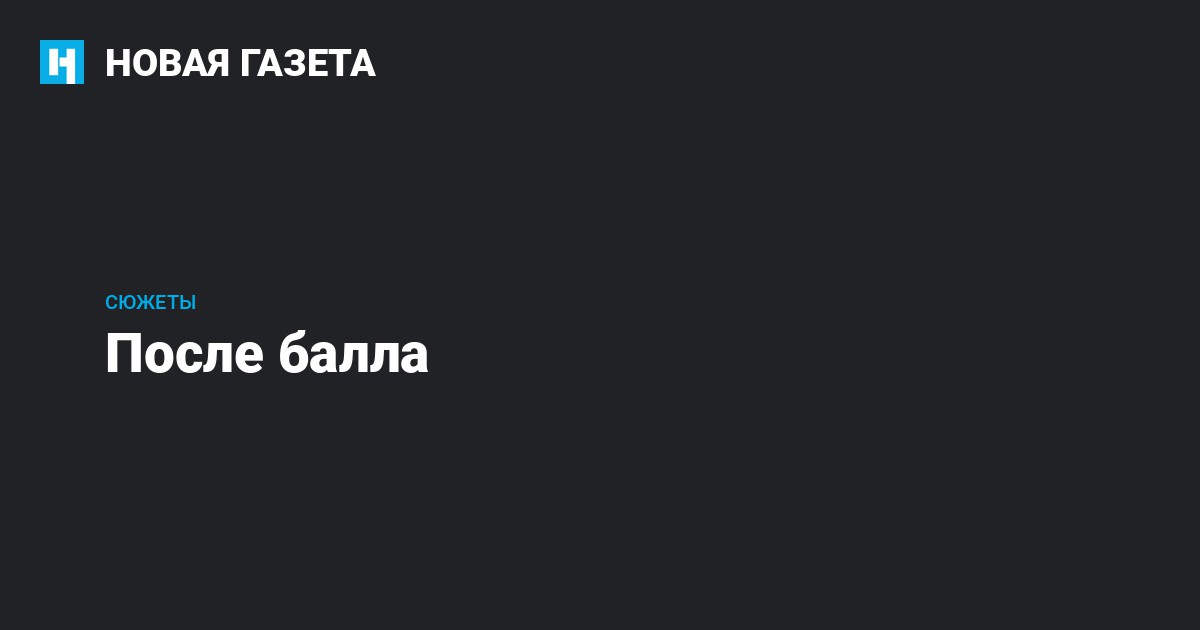The image size is (1200, 630).
Task: Open the article titled После балла
Action: tap(266, 354)
